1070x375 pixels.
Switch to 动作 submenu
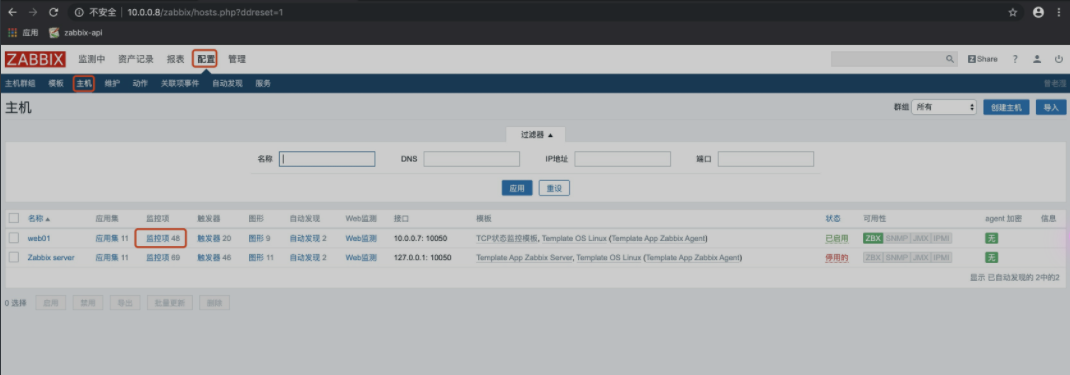[x=140, y=84]
